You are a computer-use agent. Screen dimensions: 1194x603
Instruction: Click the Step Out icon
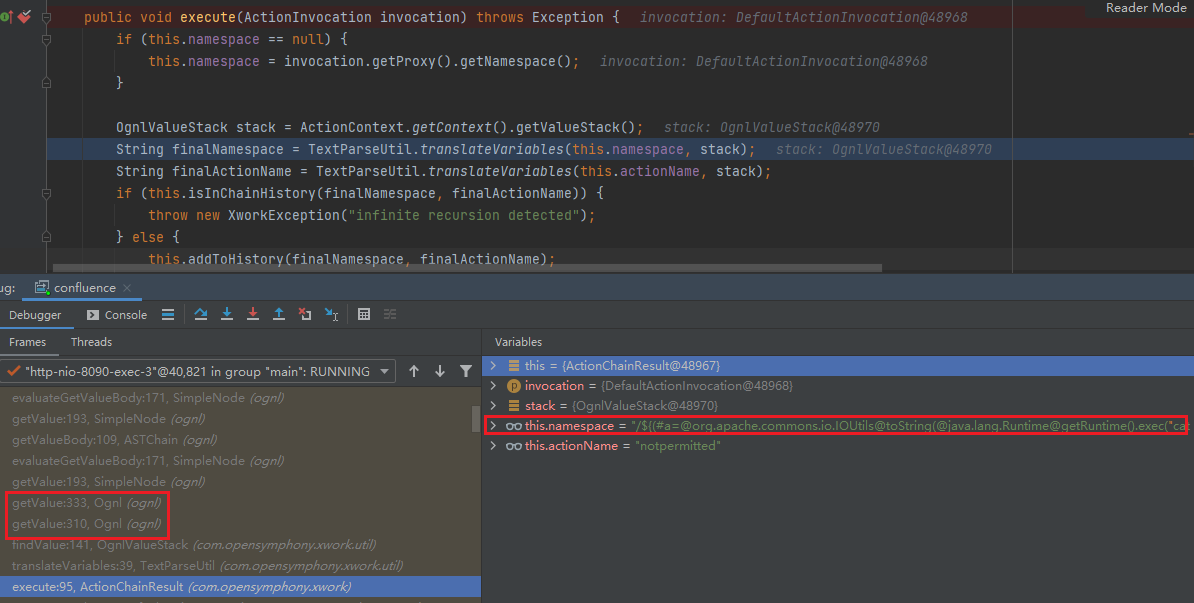pos(279,314)
